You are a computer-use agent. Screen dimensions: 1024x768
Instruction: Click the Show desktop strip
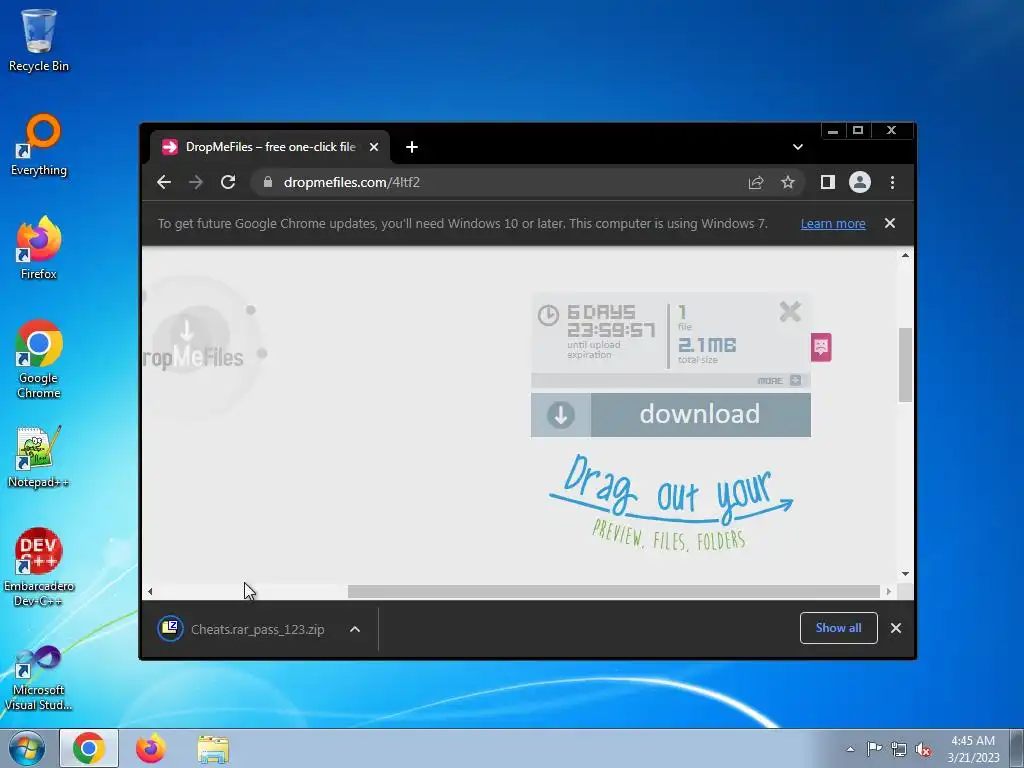1017,748
